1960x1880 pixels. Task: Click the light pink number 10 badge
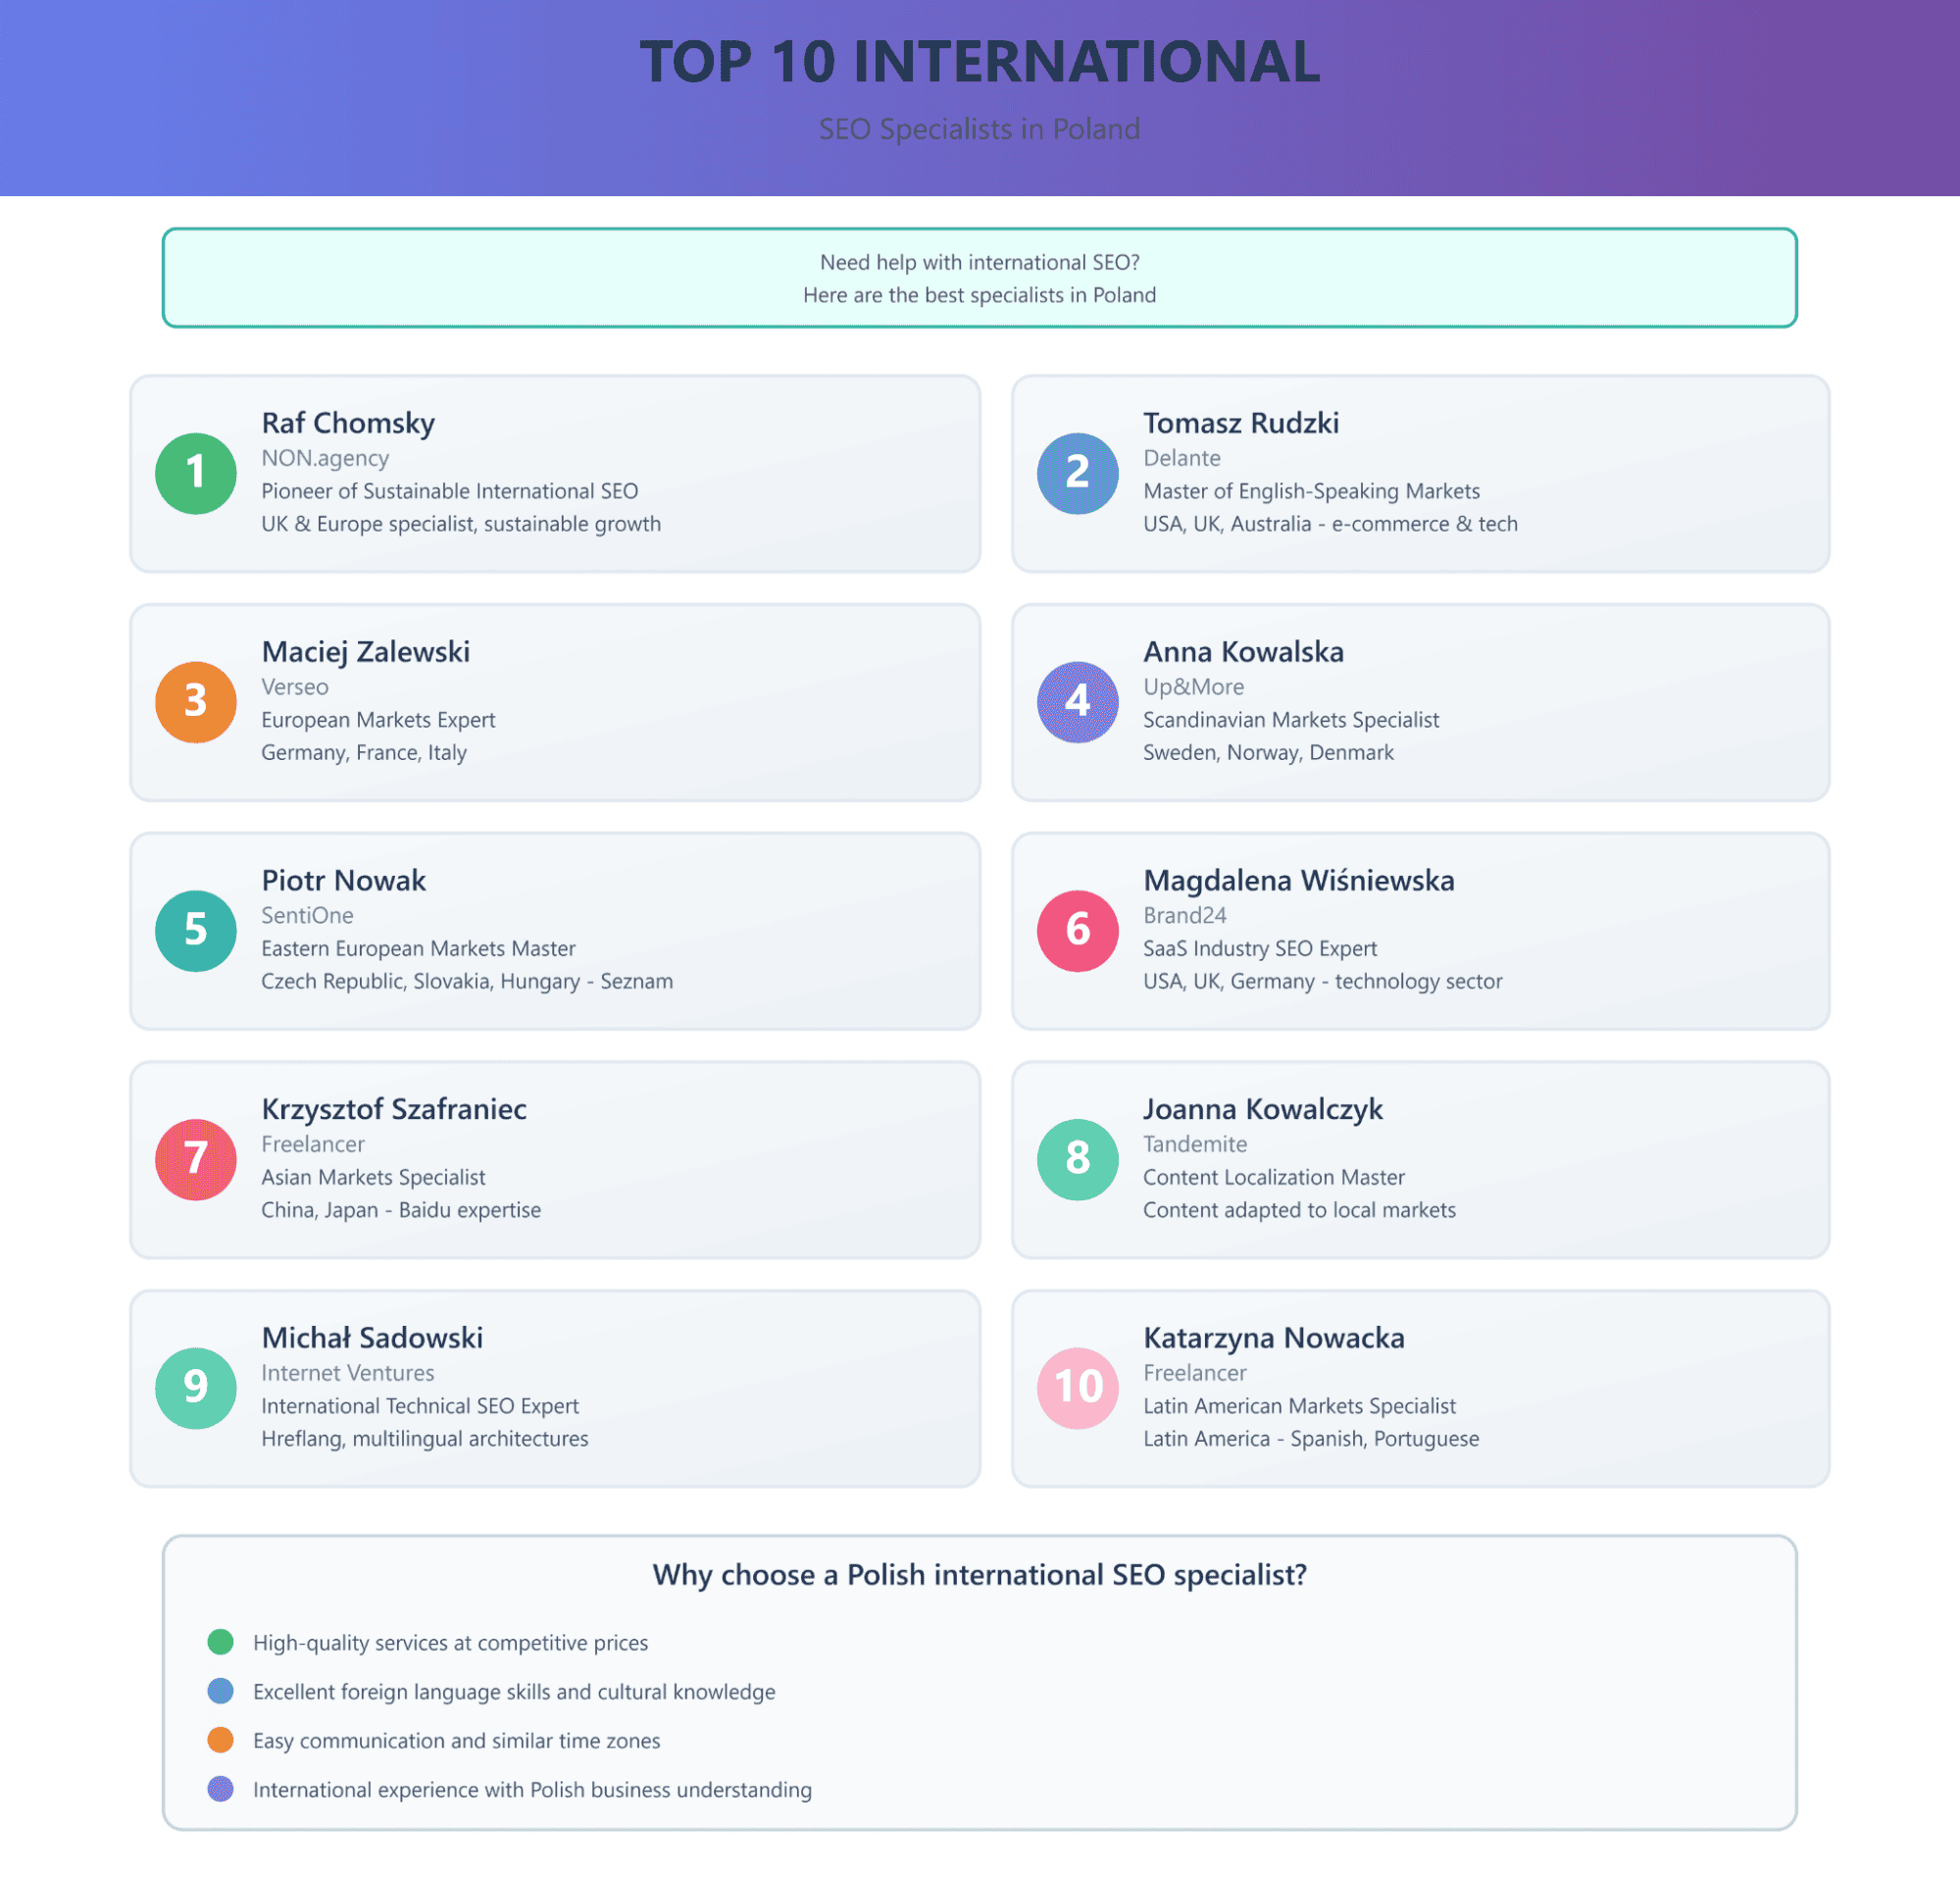1077,1388
